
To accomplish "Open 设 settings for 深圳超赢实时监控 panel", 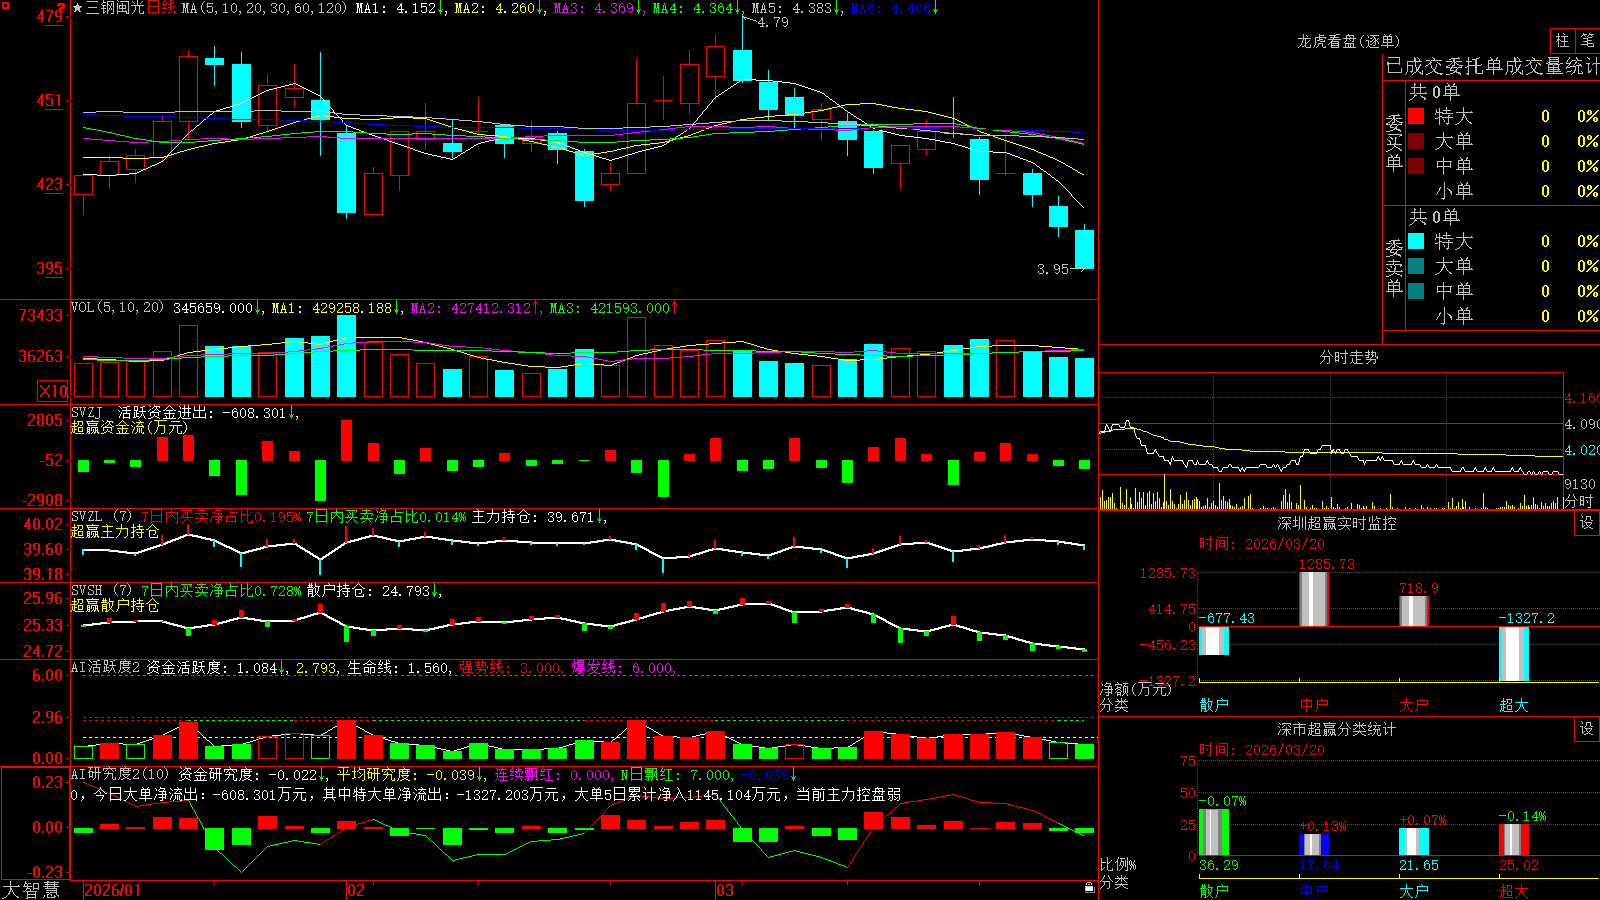I will click(x=1587, y=523).
